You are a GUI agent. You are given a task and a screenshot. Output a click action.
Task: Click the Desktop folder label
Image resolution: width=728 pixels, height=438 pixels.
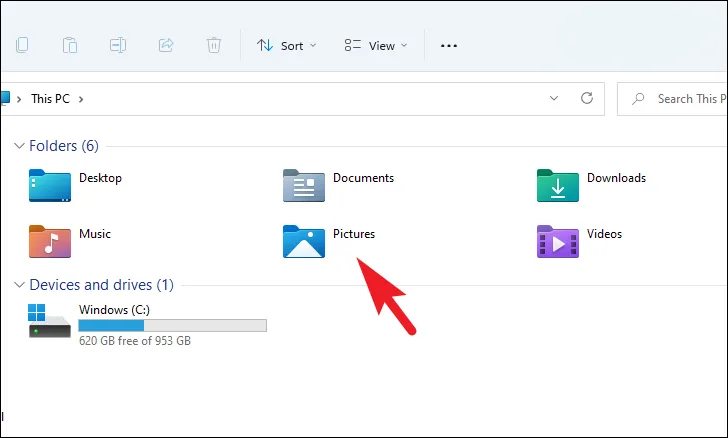(100, 178)
